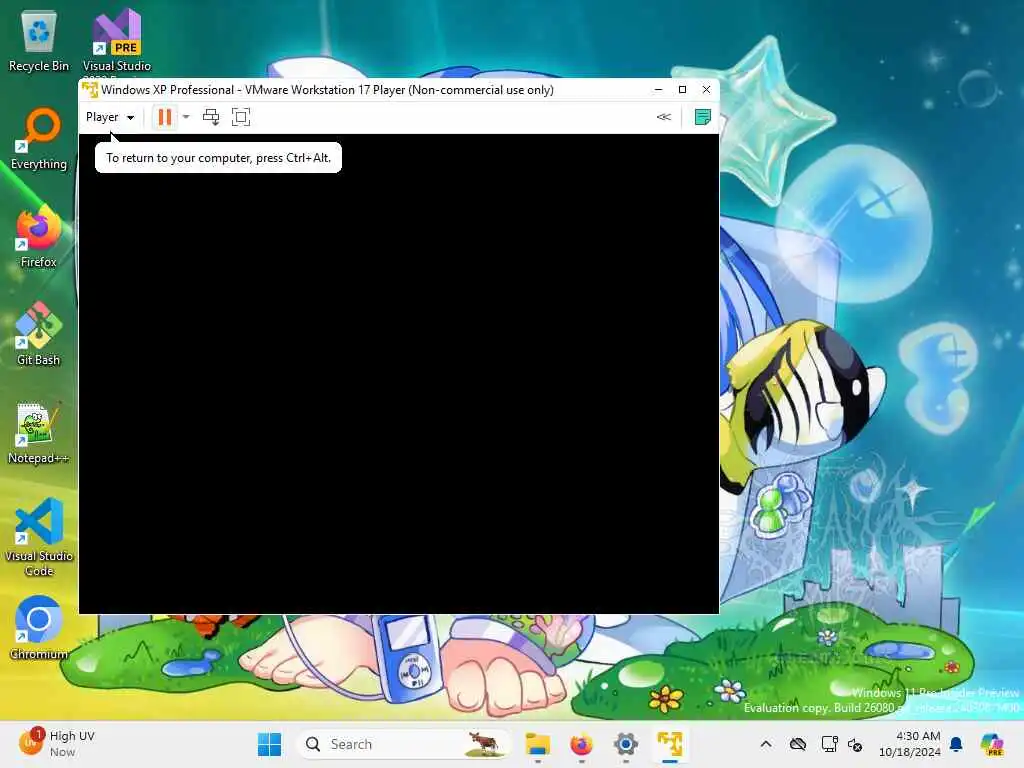Open the clock showing 4:30 AM
Viewport: 1024px width, 768px height.
click(910, 744)
